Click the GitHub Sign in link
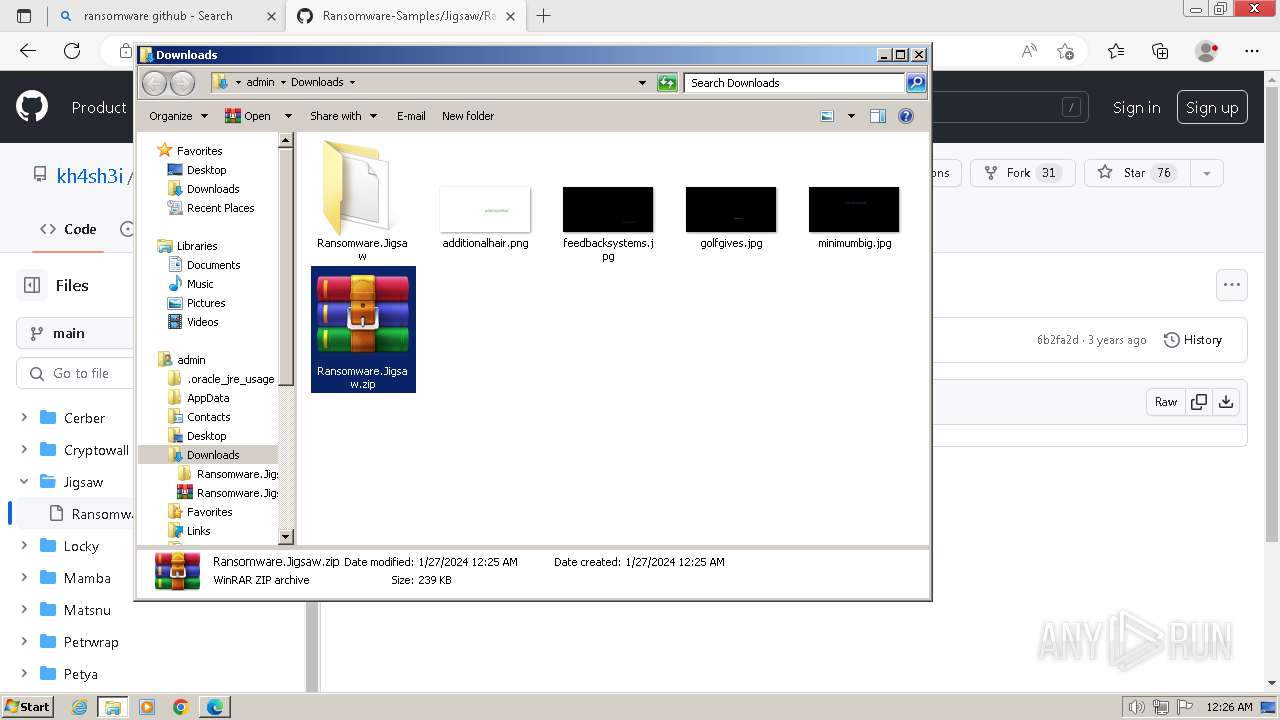The image size is (1280, 720). (1137, 107)
